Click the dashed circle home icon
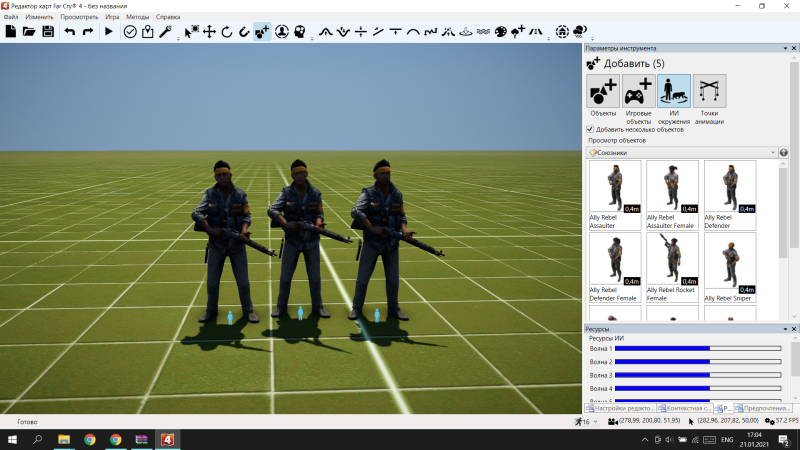Screen dimensions: 800x450 [x=562, y=32]
